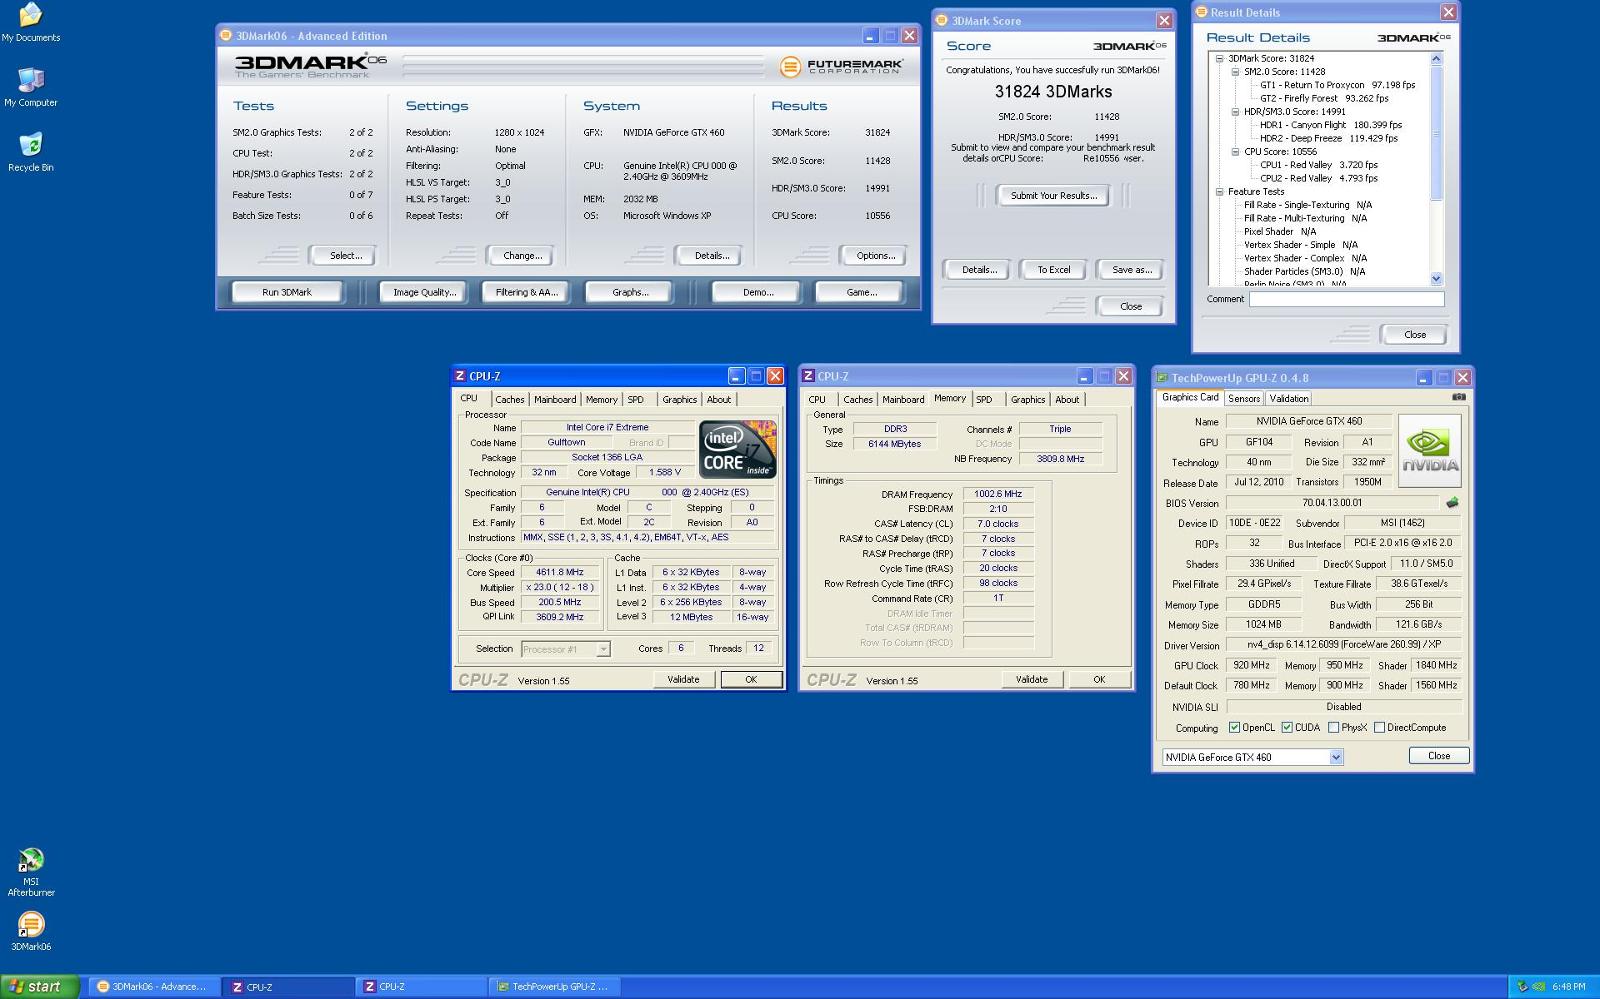Click Save as button in Score window
The image size is (1600, 999).
(1131, 269)
